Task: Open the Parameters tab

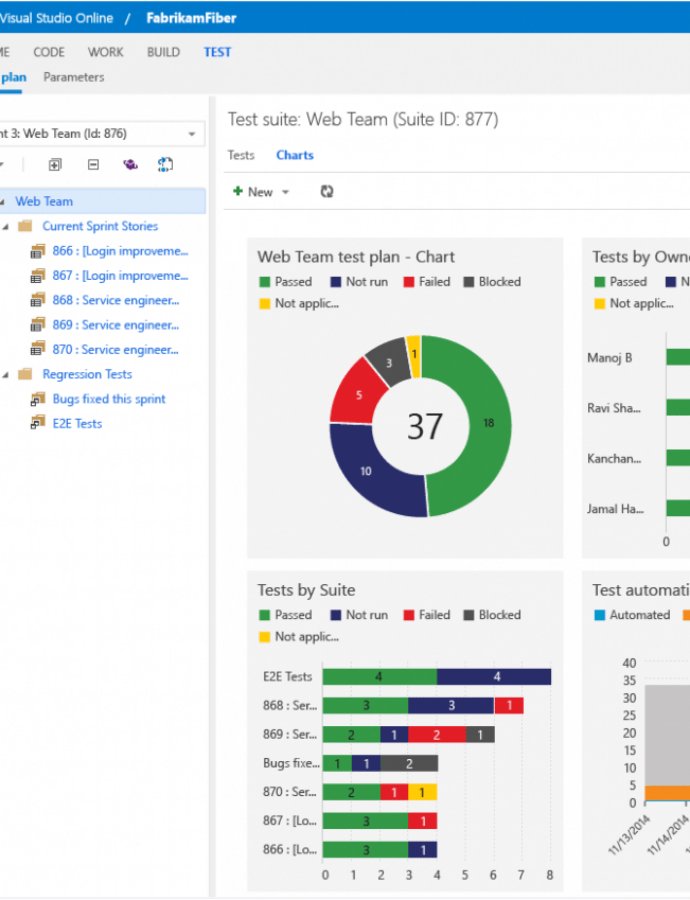Action: click(x=73, y=77)
